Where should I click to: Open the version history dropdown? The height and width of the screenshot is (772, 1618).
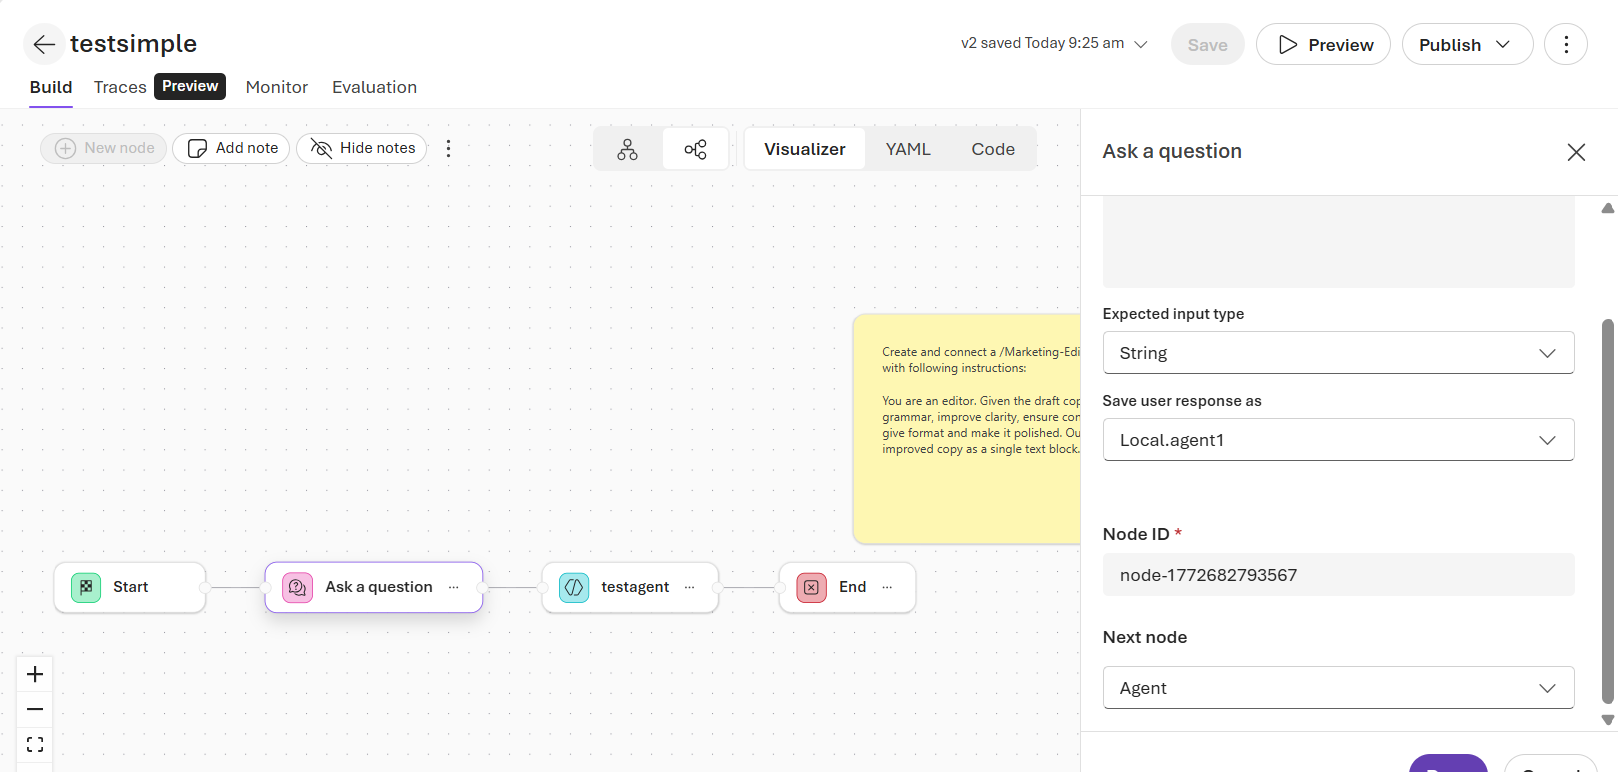coord(1054,44)
